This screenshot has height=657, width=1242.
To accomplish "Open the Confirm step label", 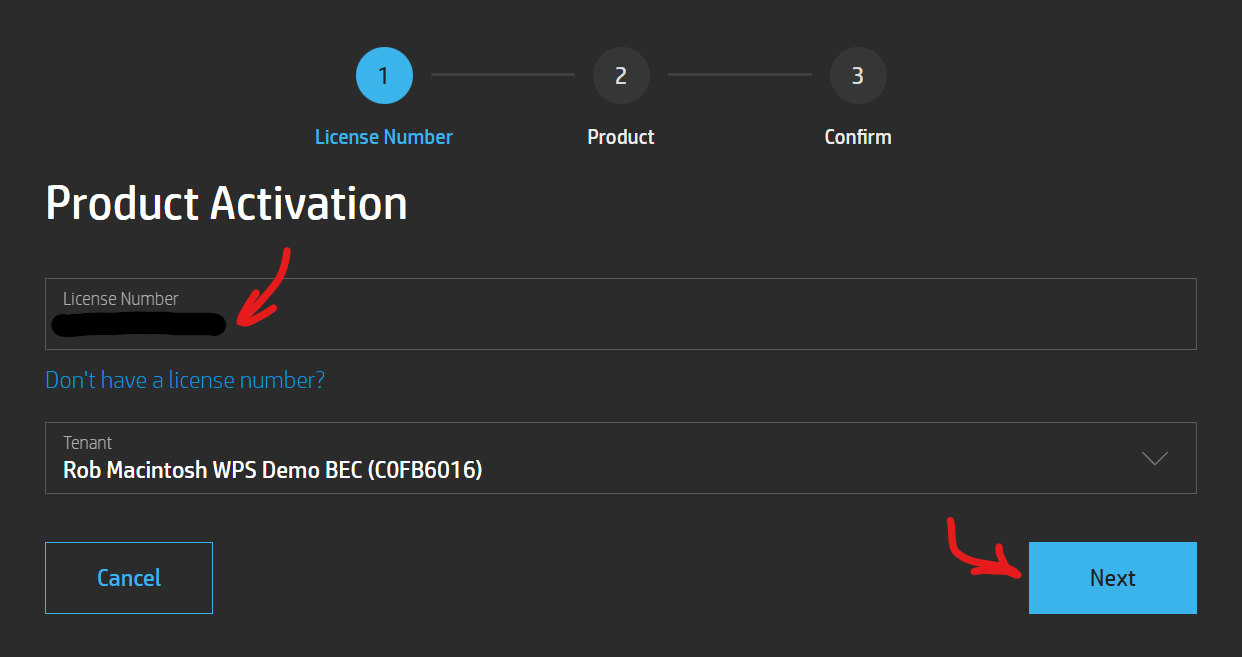I will point(858,137).
